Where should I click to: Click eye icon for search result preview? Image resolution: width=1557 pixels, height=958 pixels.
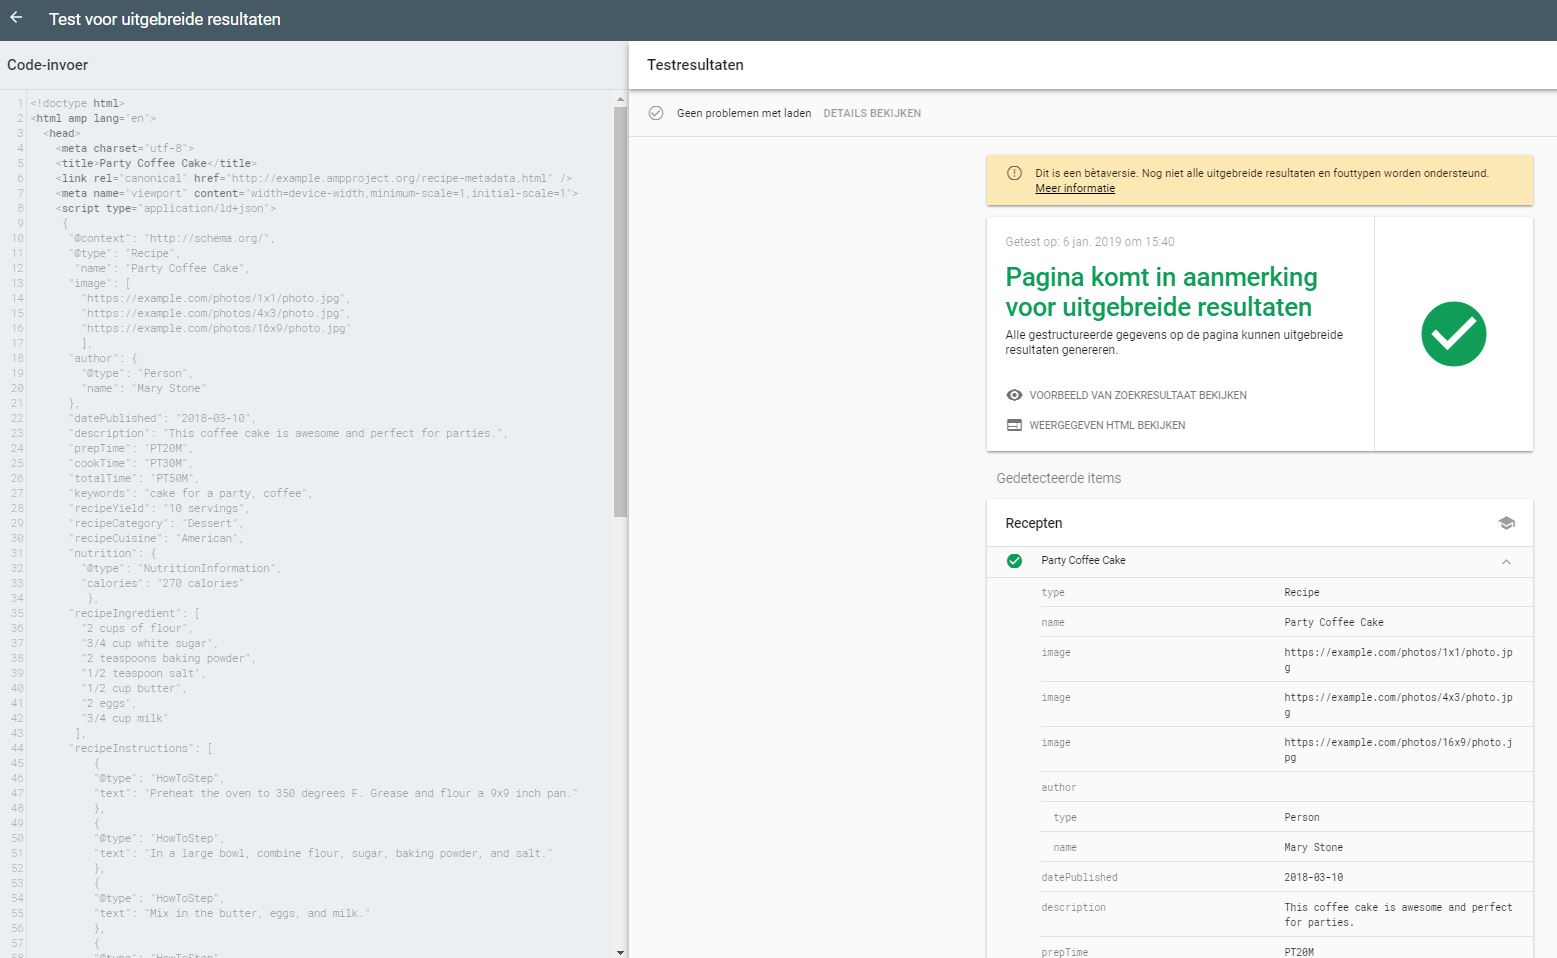[1014, 395]
